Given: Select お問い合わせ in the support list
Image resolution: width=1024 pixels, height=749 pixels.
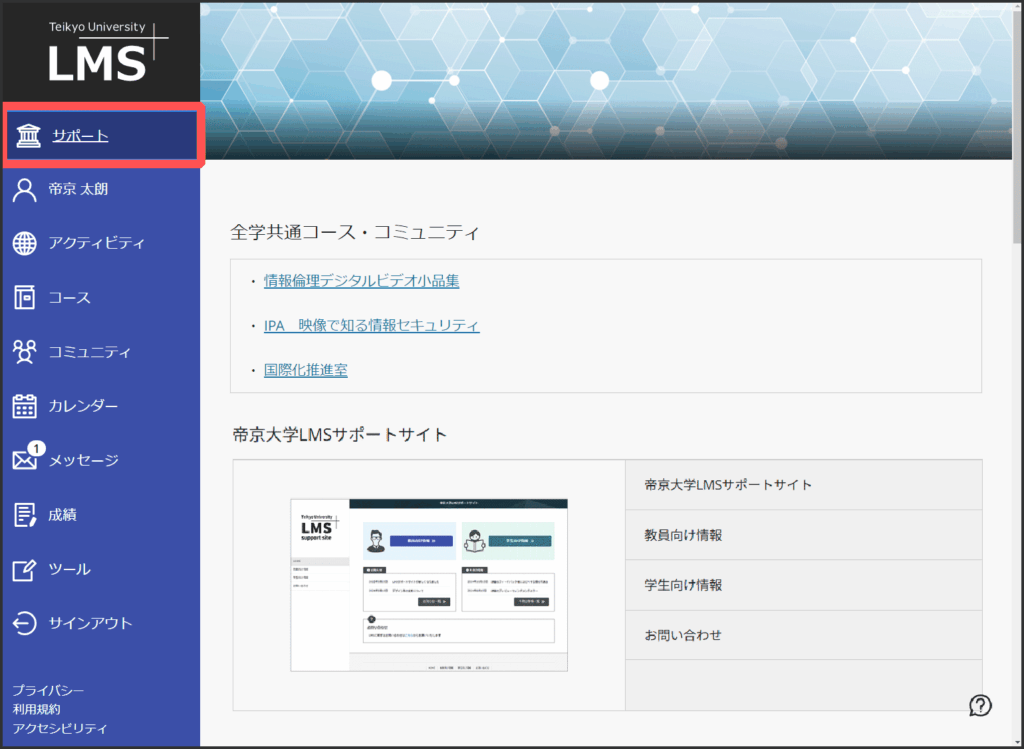Looking at the screenshot, I should pyautogui.click(x=803, y=635).
